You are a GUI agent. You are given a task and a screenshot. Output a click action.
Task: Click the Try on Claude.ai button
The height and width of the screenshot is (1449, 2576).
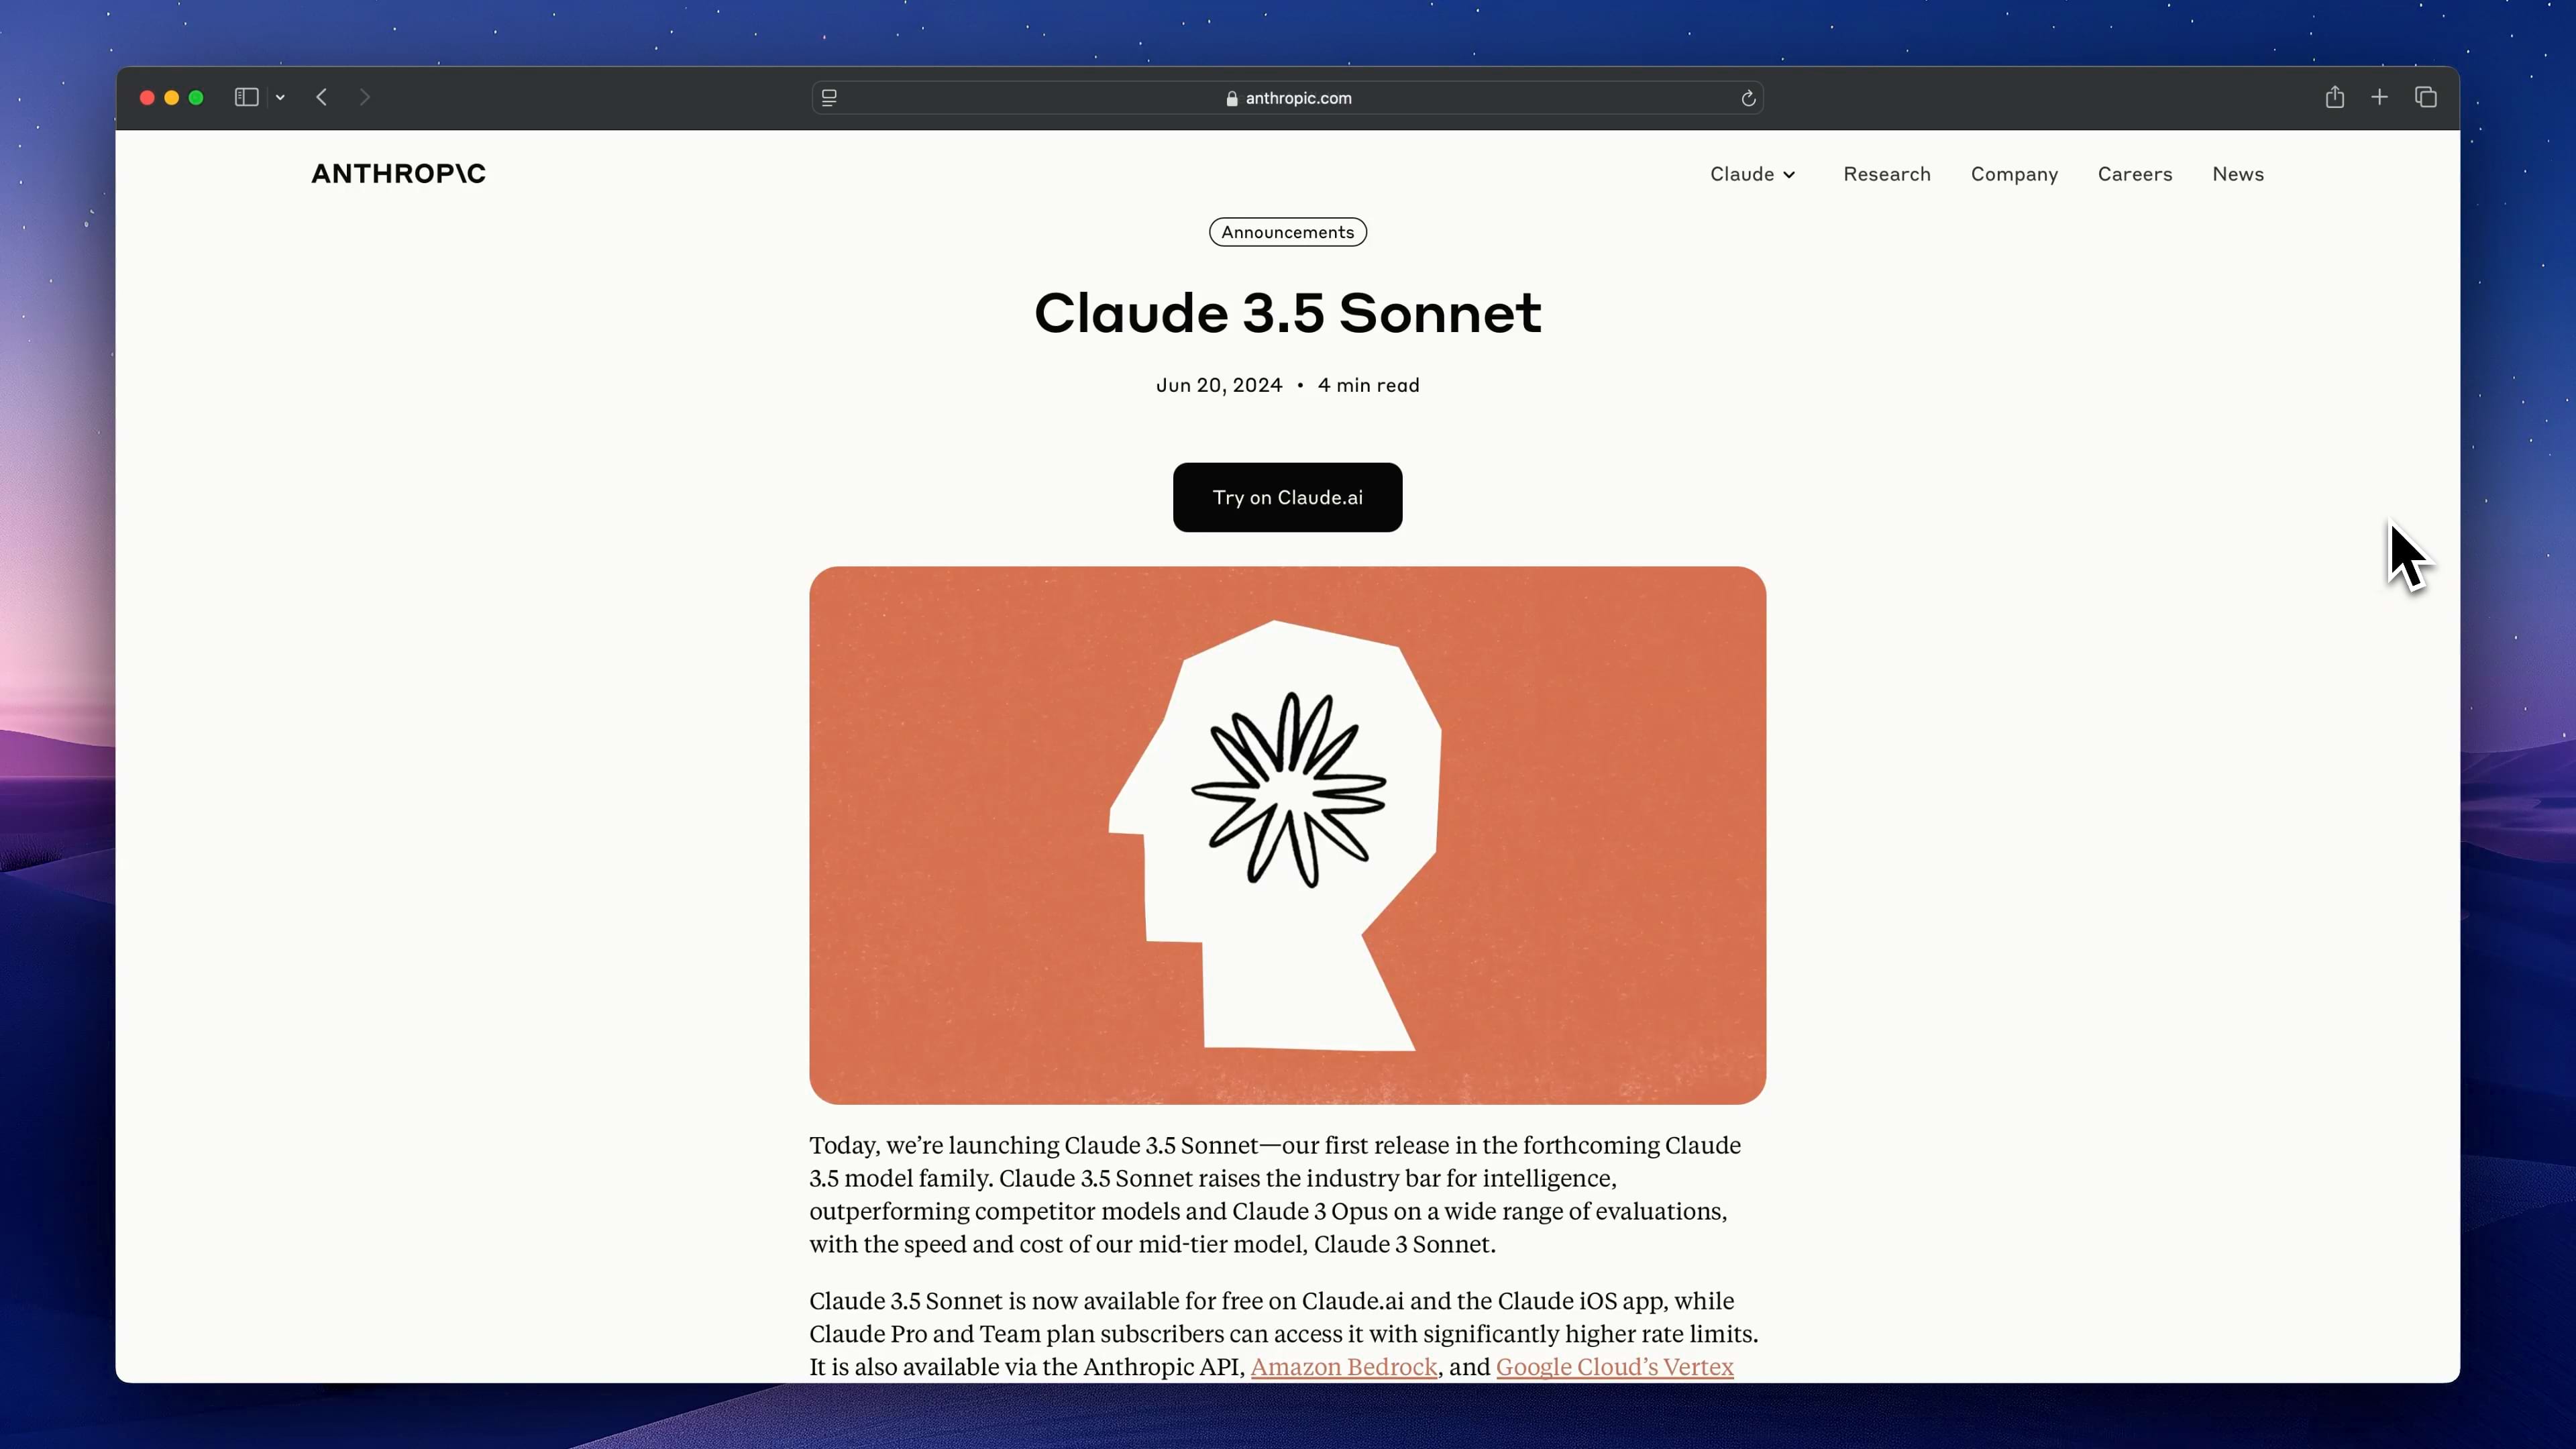1288,497
